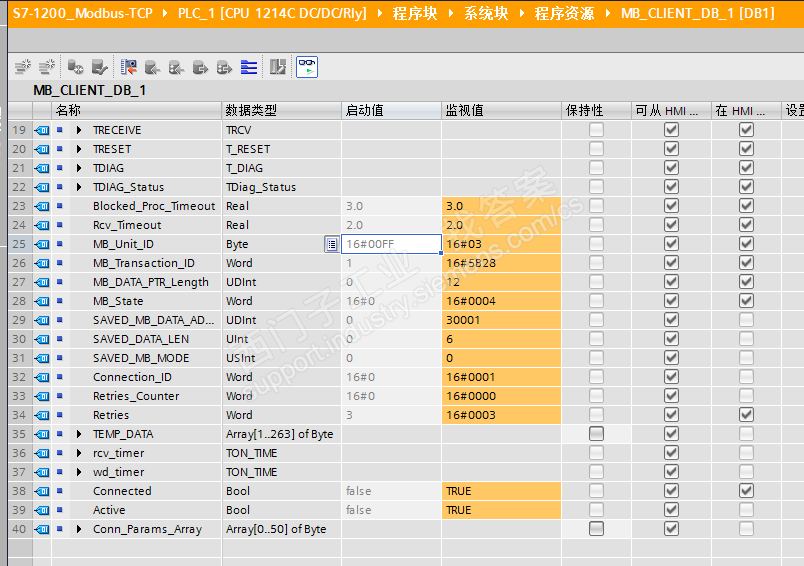Open 程序块 breadcrumb
This screenshot has width=804, height=566.
tap(415, 13)
